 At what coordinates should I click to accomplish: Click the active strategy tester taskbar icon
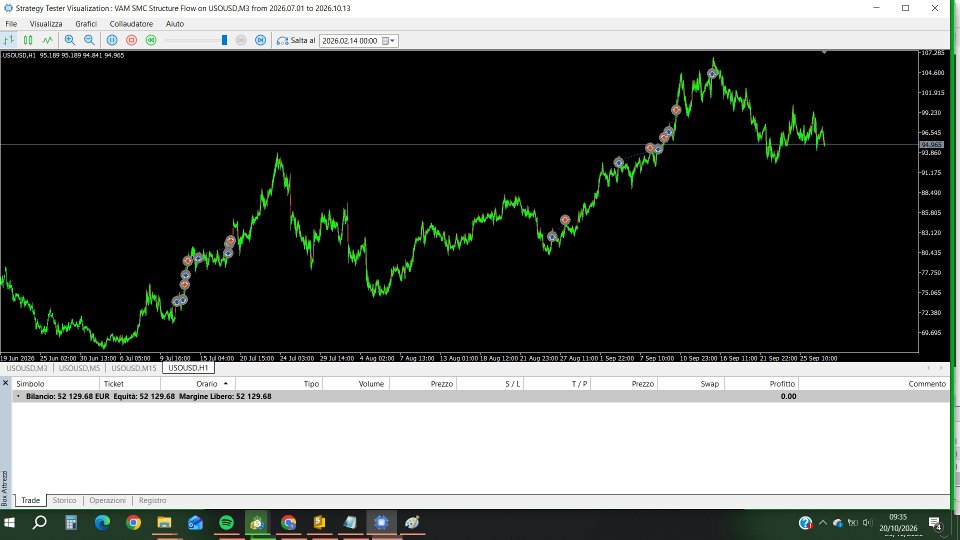pos(381,523)
